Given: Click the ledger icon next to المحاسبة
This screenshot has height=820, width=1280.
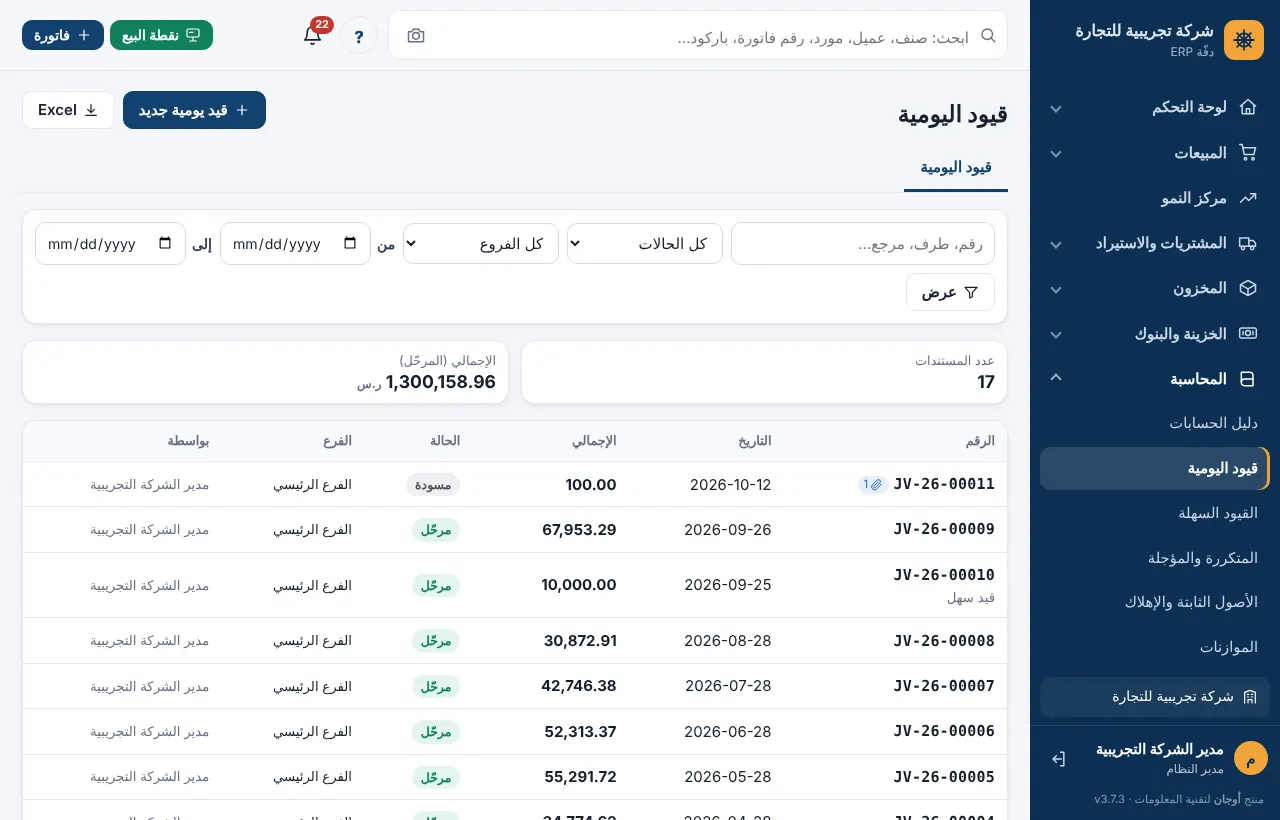Looking at the screenshot, I should [1247, 379].
